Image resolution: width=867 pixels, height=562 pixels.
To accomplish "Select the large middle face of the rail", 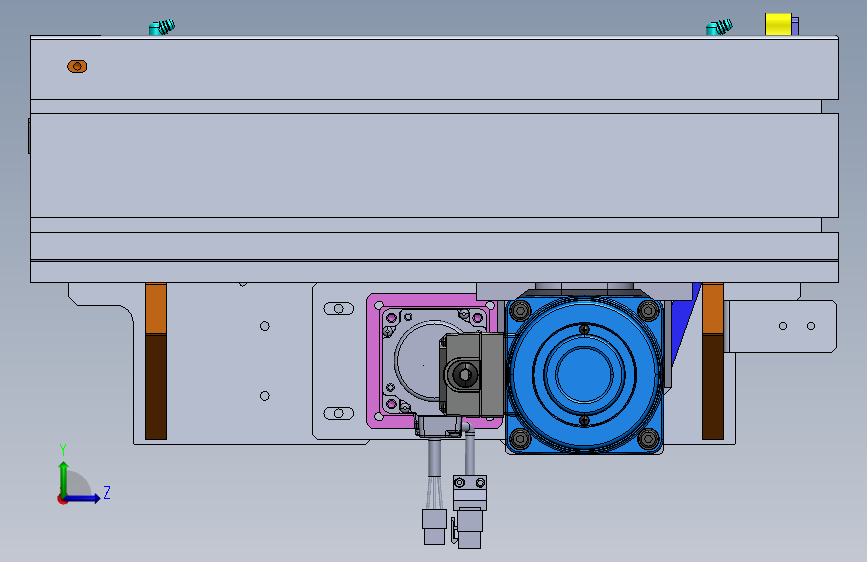I will (435, 165).
